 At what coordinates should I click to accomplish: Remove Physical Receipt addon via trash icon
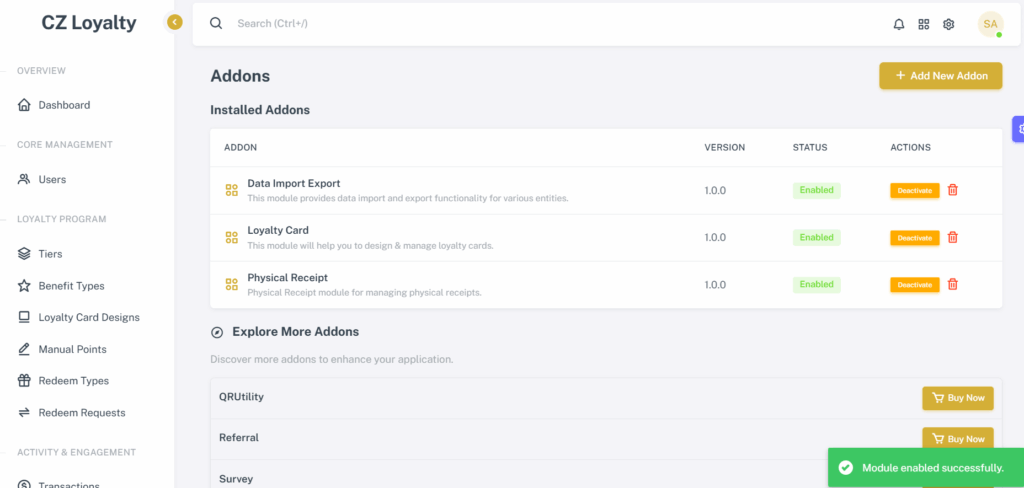pos(953,284)
